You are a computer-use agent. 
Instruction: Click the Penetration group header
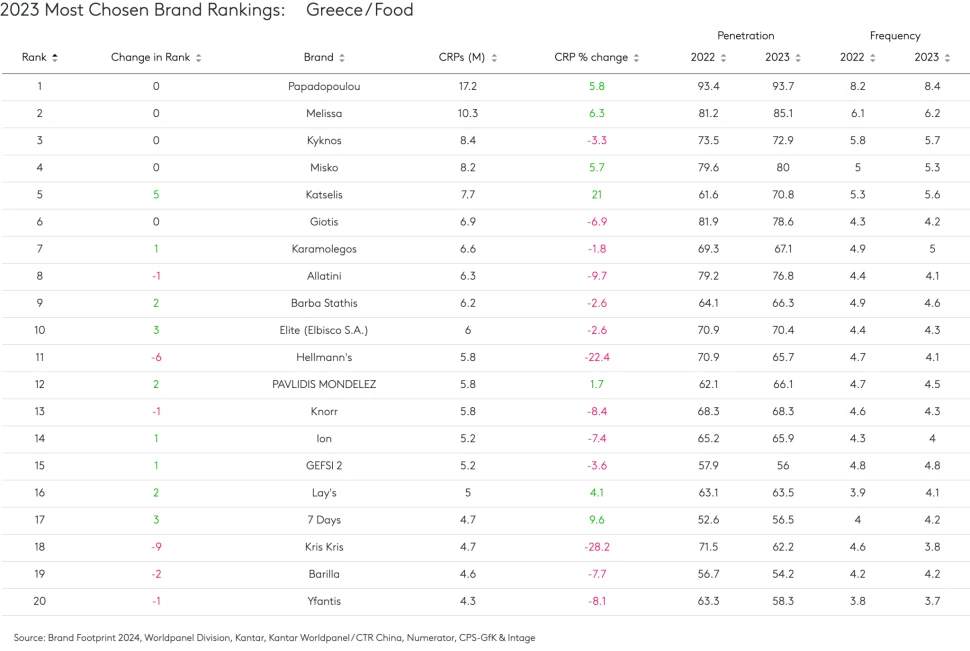(746, 36)
